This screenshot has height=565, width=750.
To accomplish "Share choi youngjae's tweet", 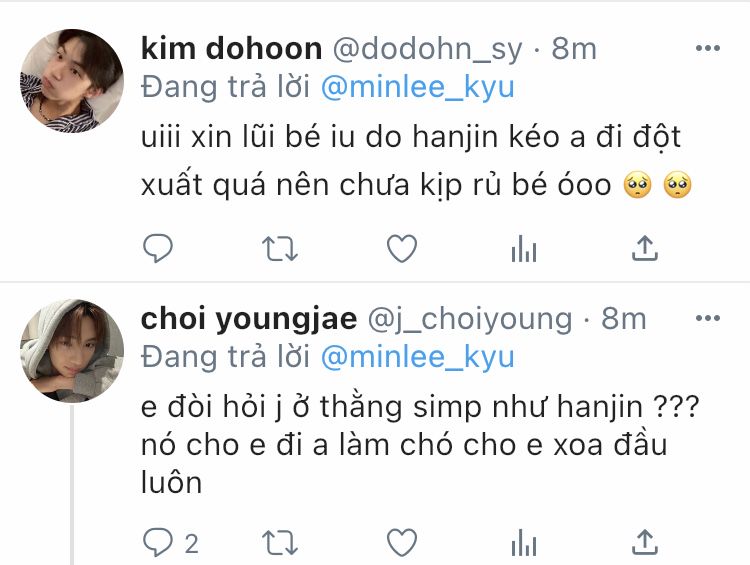I will pos(645,542).
